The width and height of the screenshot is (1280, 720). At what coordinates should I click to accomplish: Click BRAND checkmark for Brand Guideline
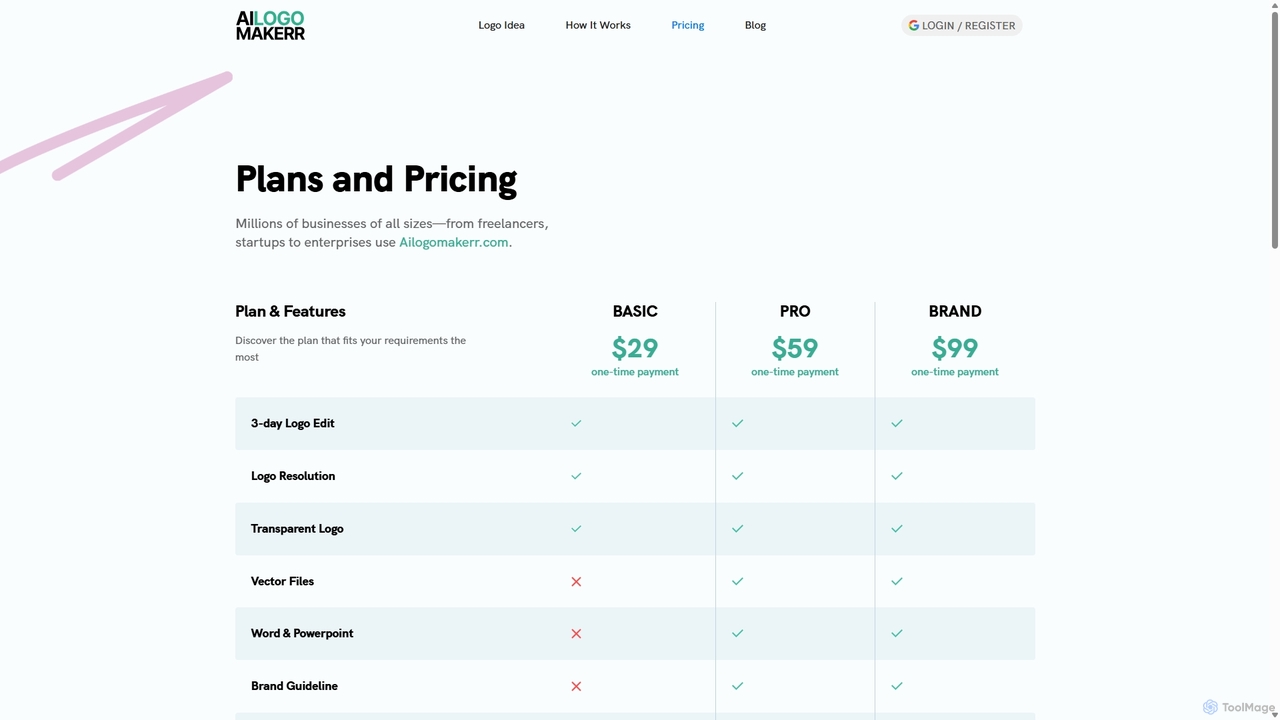897,686
